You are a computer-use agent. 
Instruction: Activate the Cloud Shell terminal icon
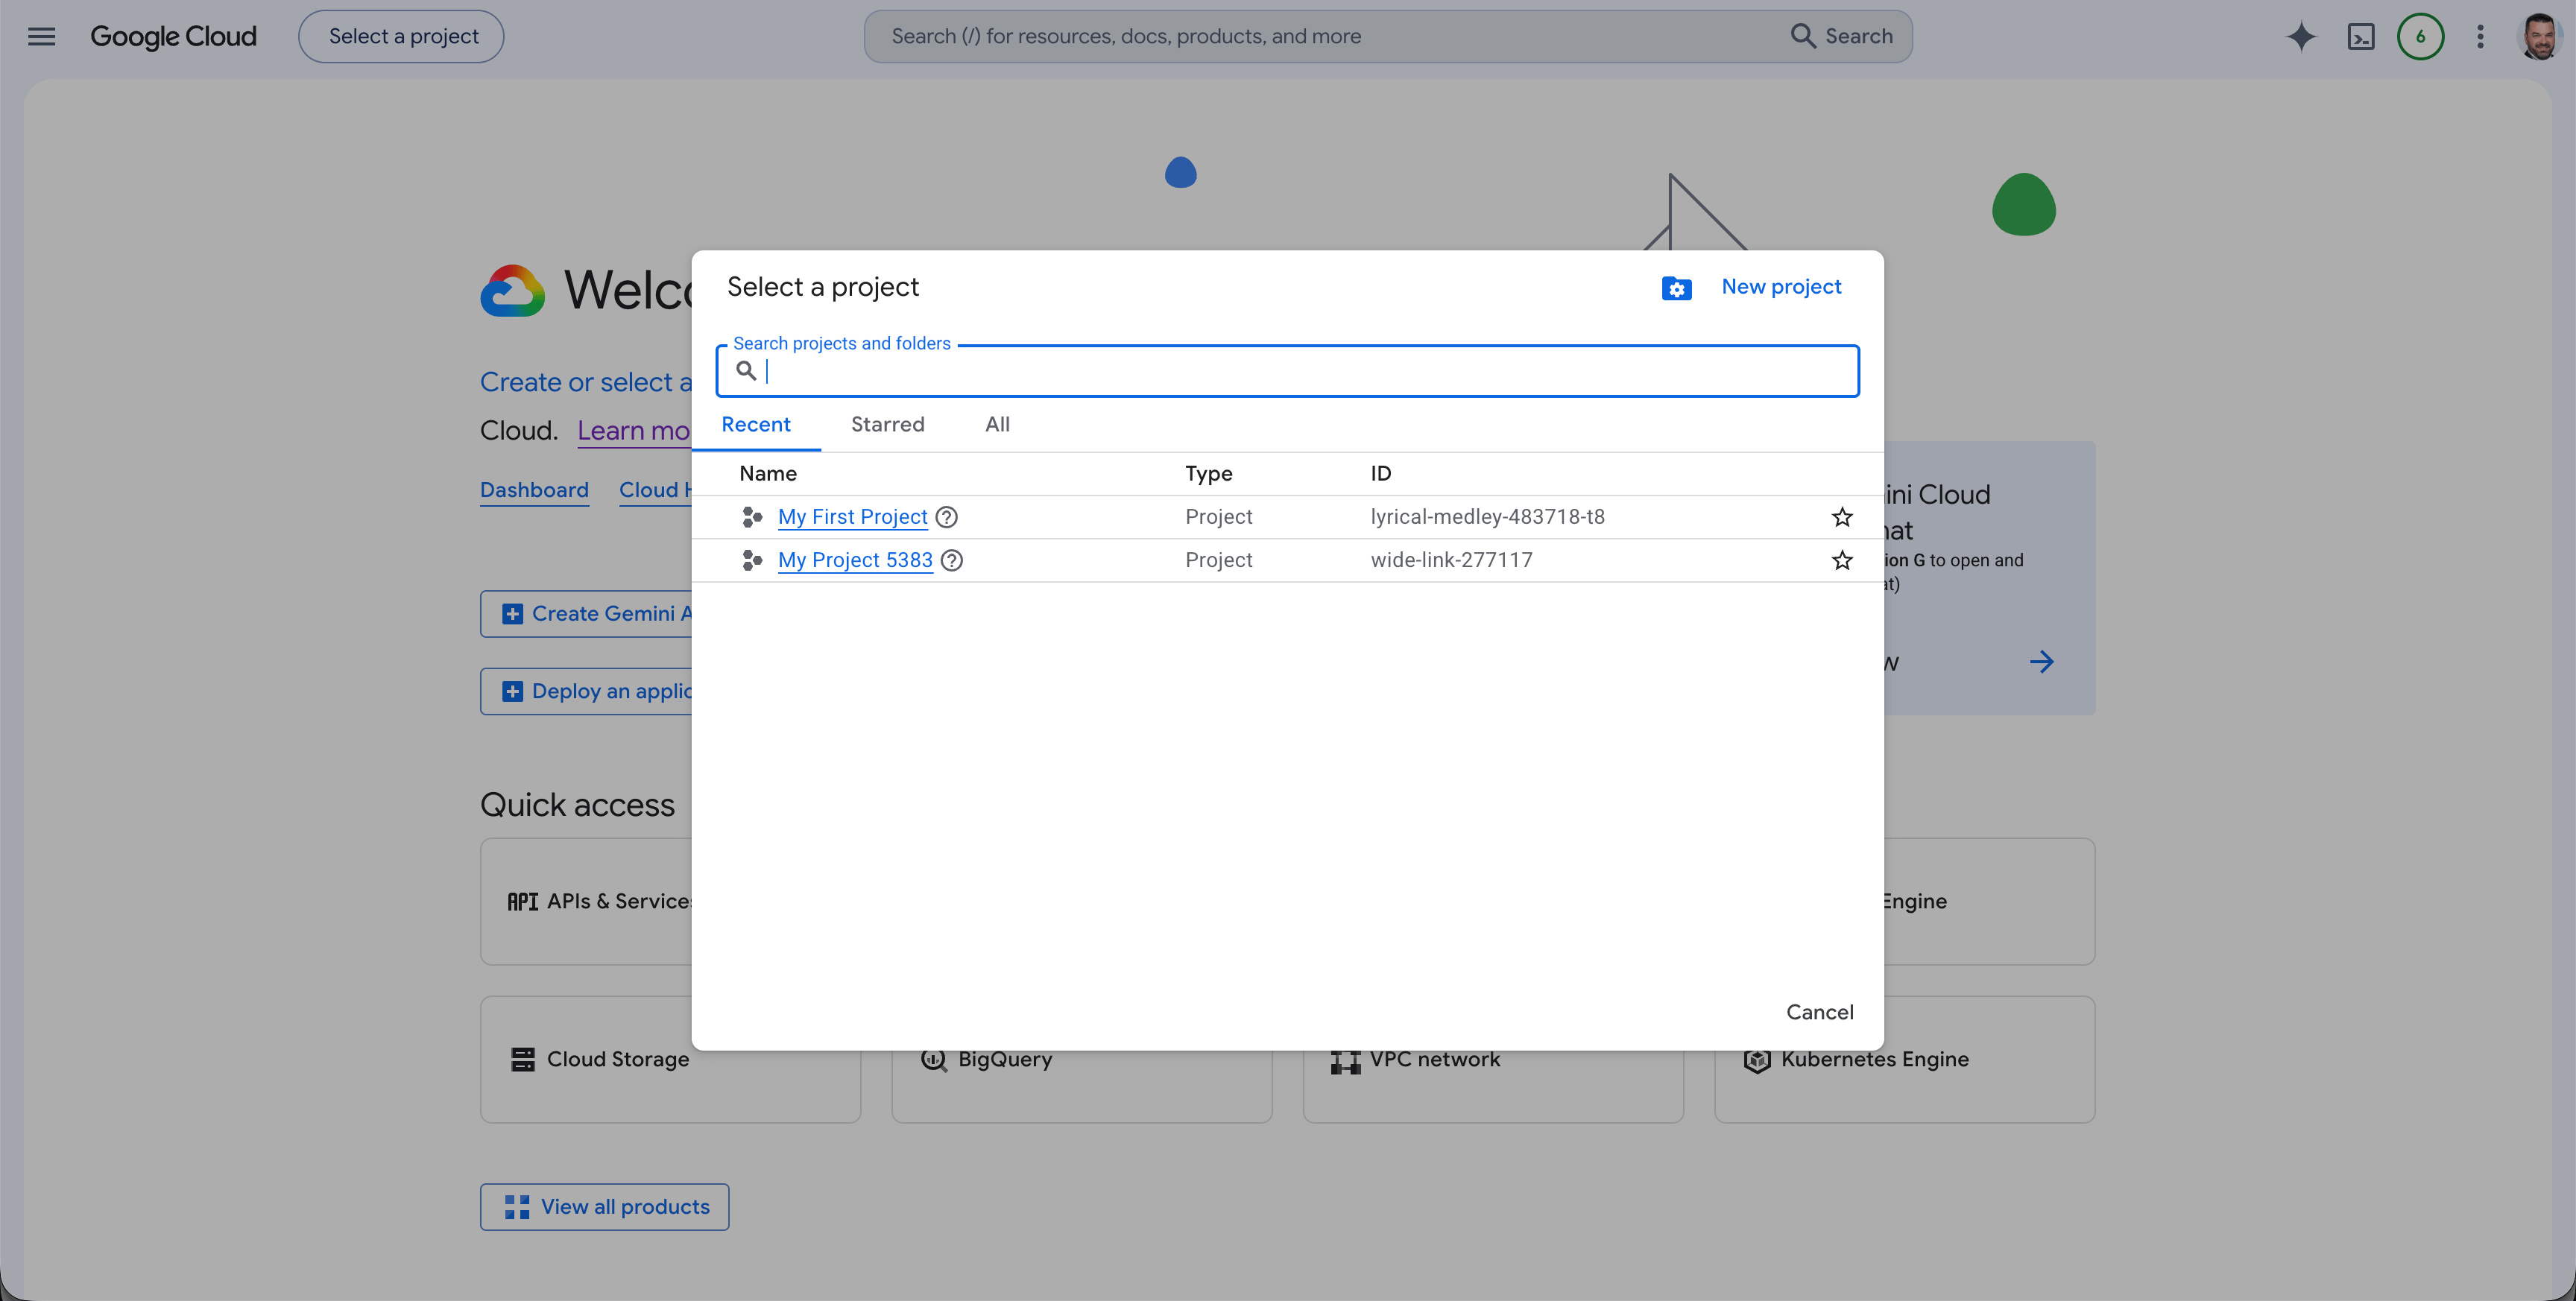(2361, 37)
